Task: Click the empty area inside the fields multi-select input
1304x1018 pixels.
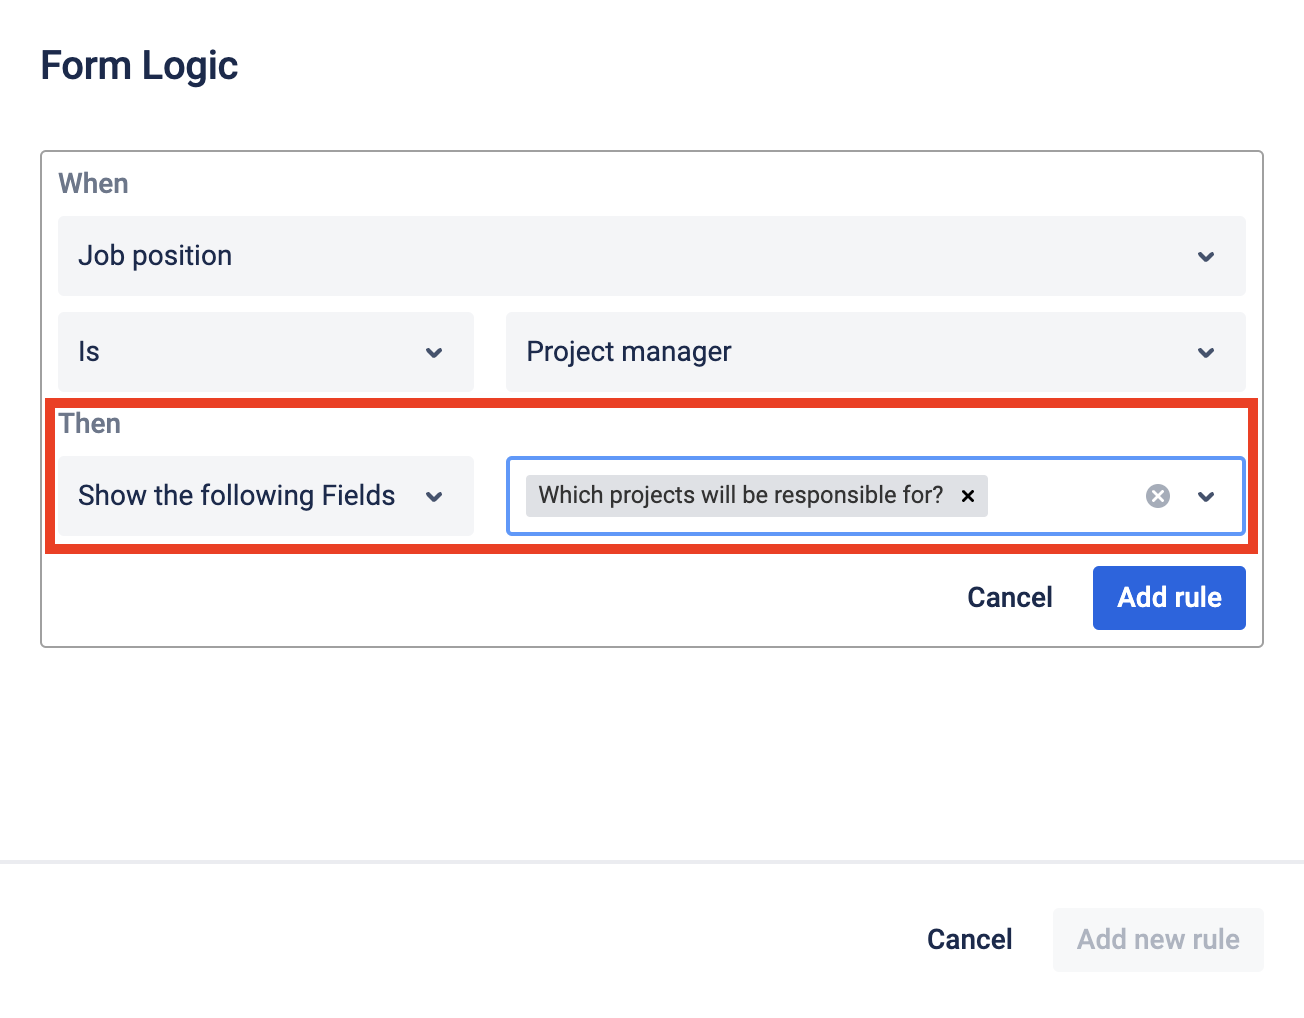Action: 1065,496
